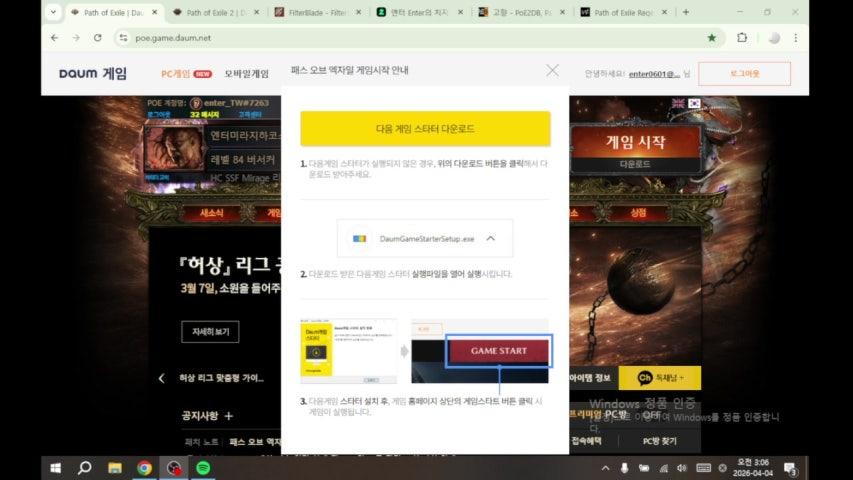Switch site language with the Korean flag
This screenshot has height=480, width=853.
pos(694,103)
